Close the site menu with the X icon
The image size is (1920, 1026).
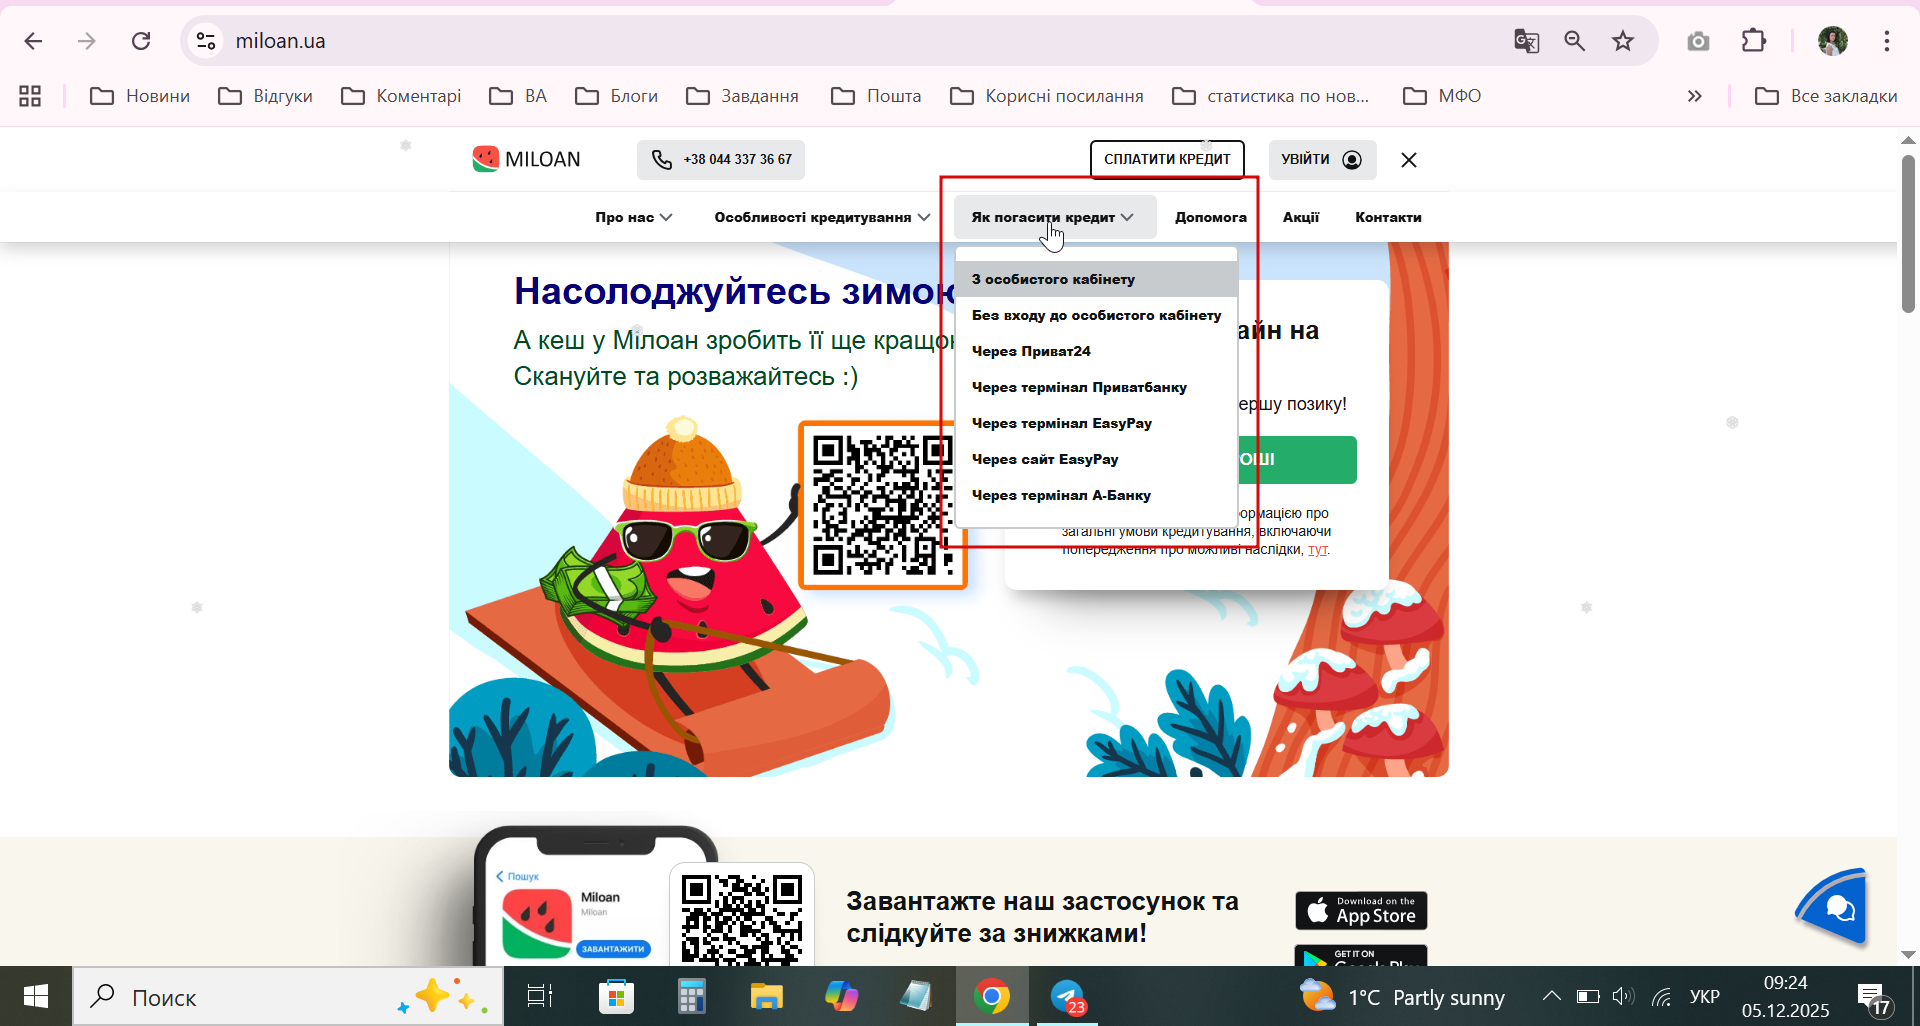1409,160
